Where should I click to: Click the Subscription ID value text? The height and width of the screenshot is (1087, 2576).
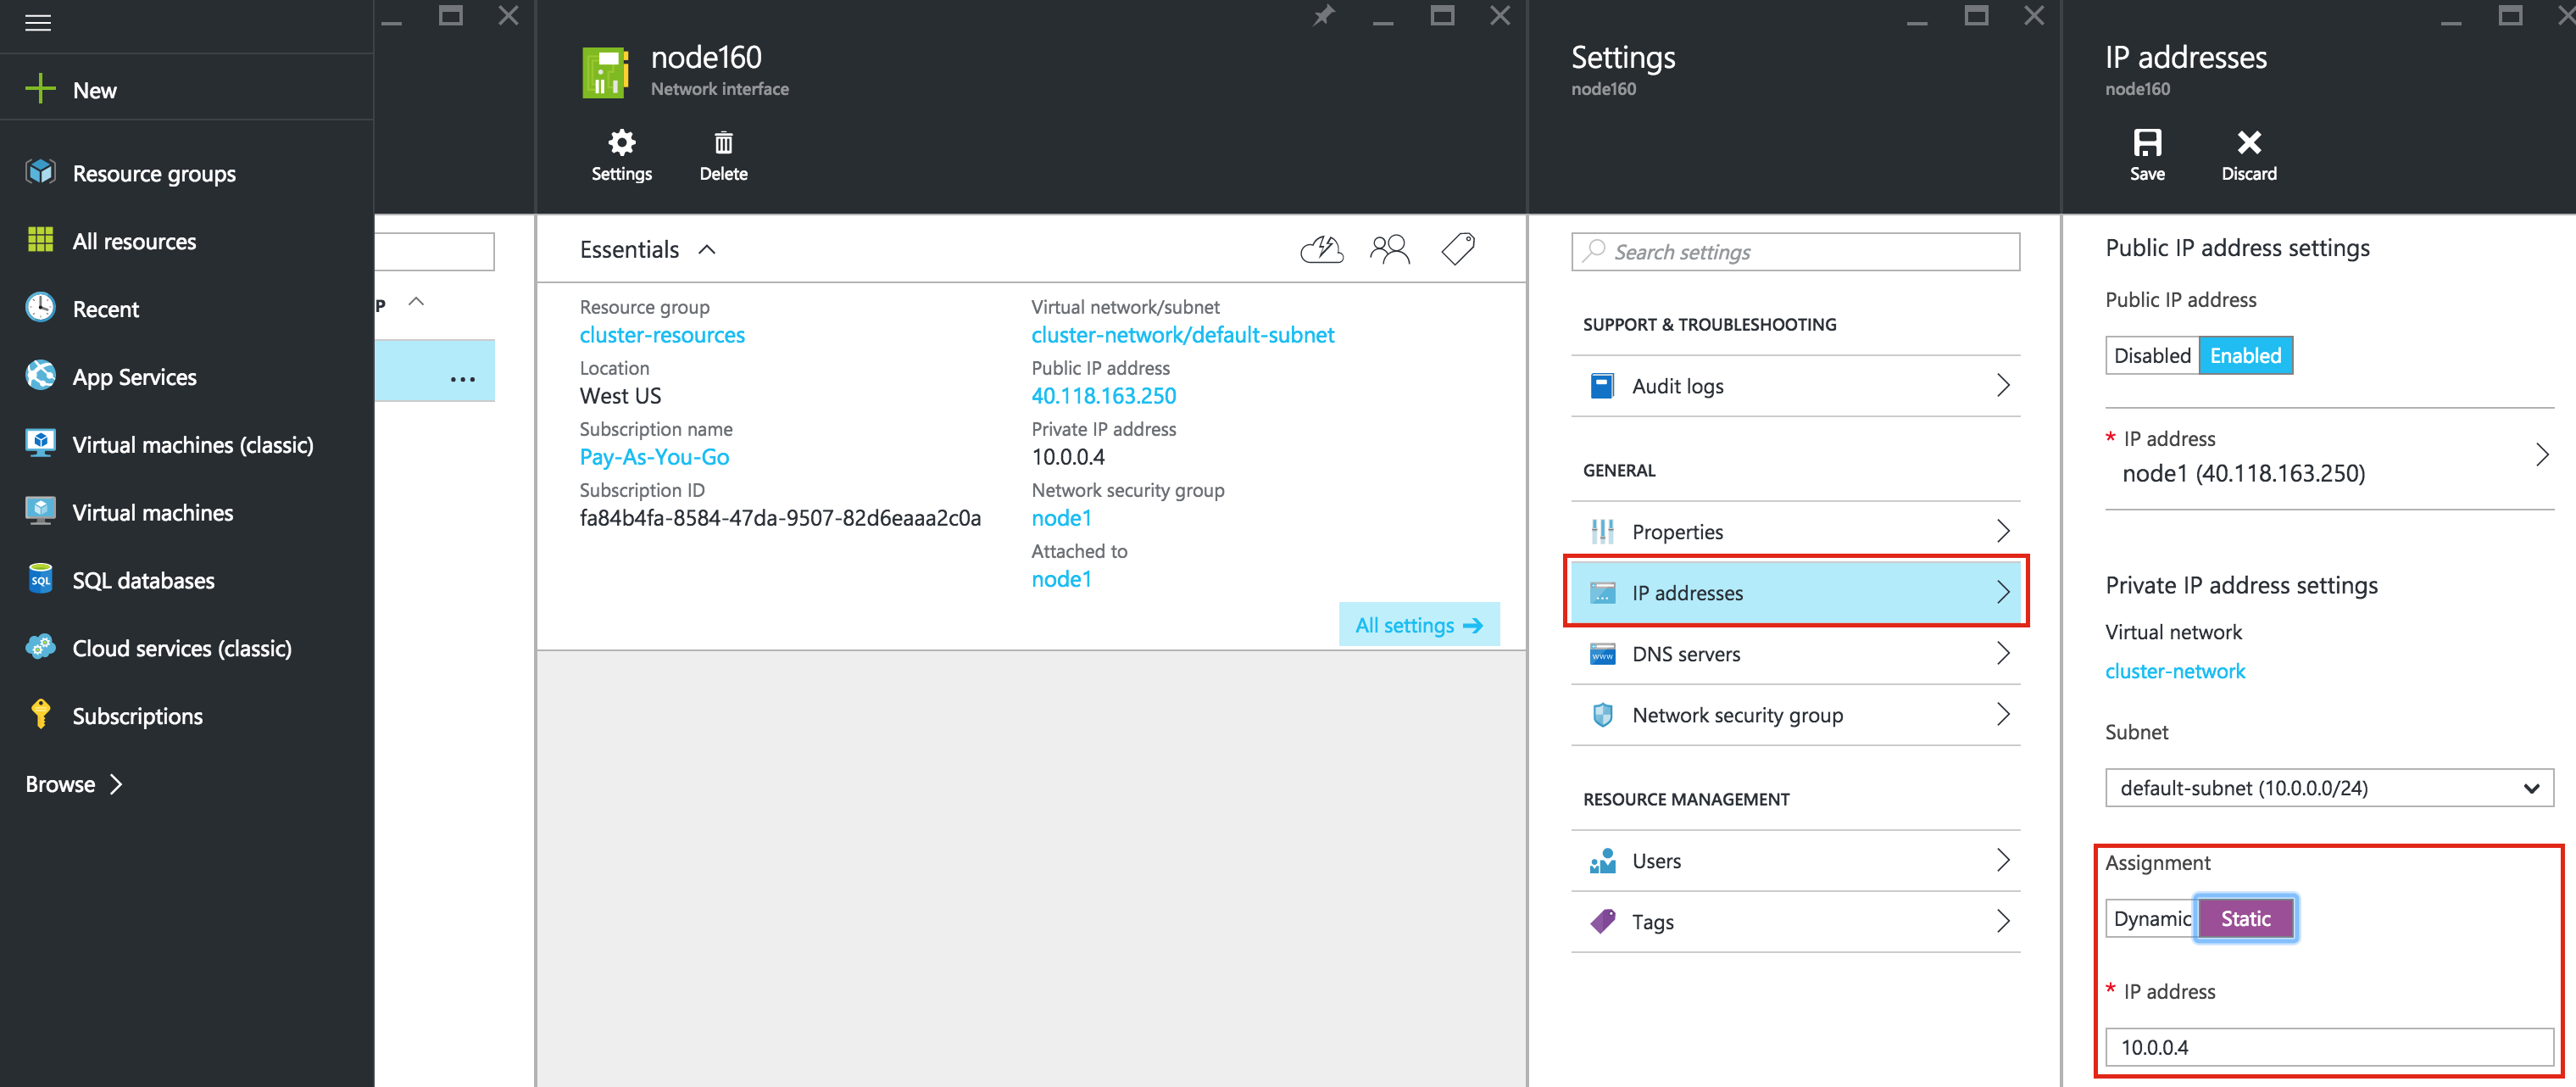click(x=780, y=518)
